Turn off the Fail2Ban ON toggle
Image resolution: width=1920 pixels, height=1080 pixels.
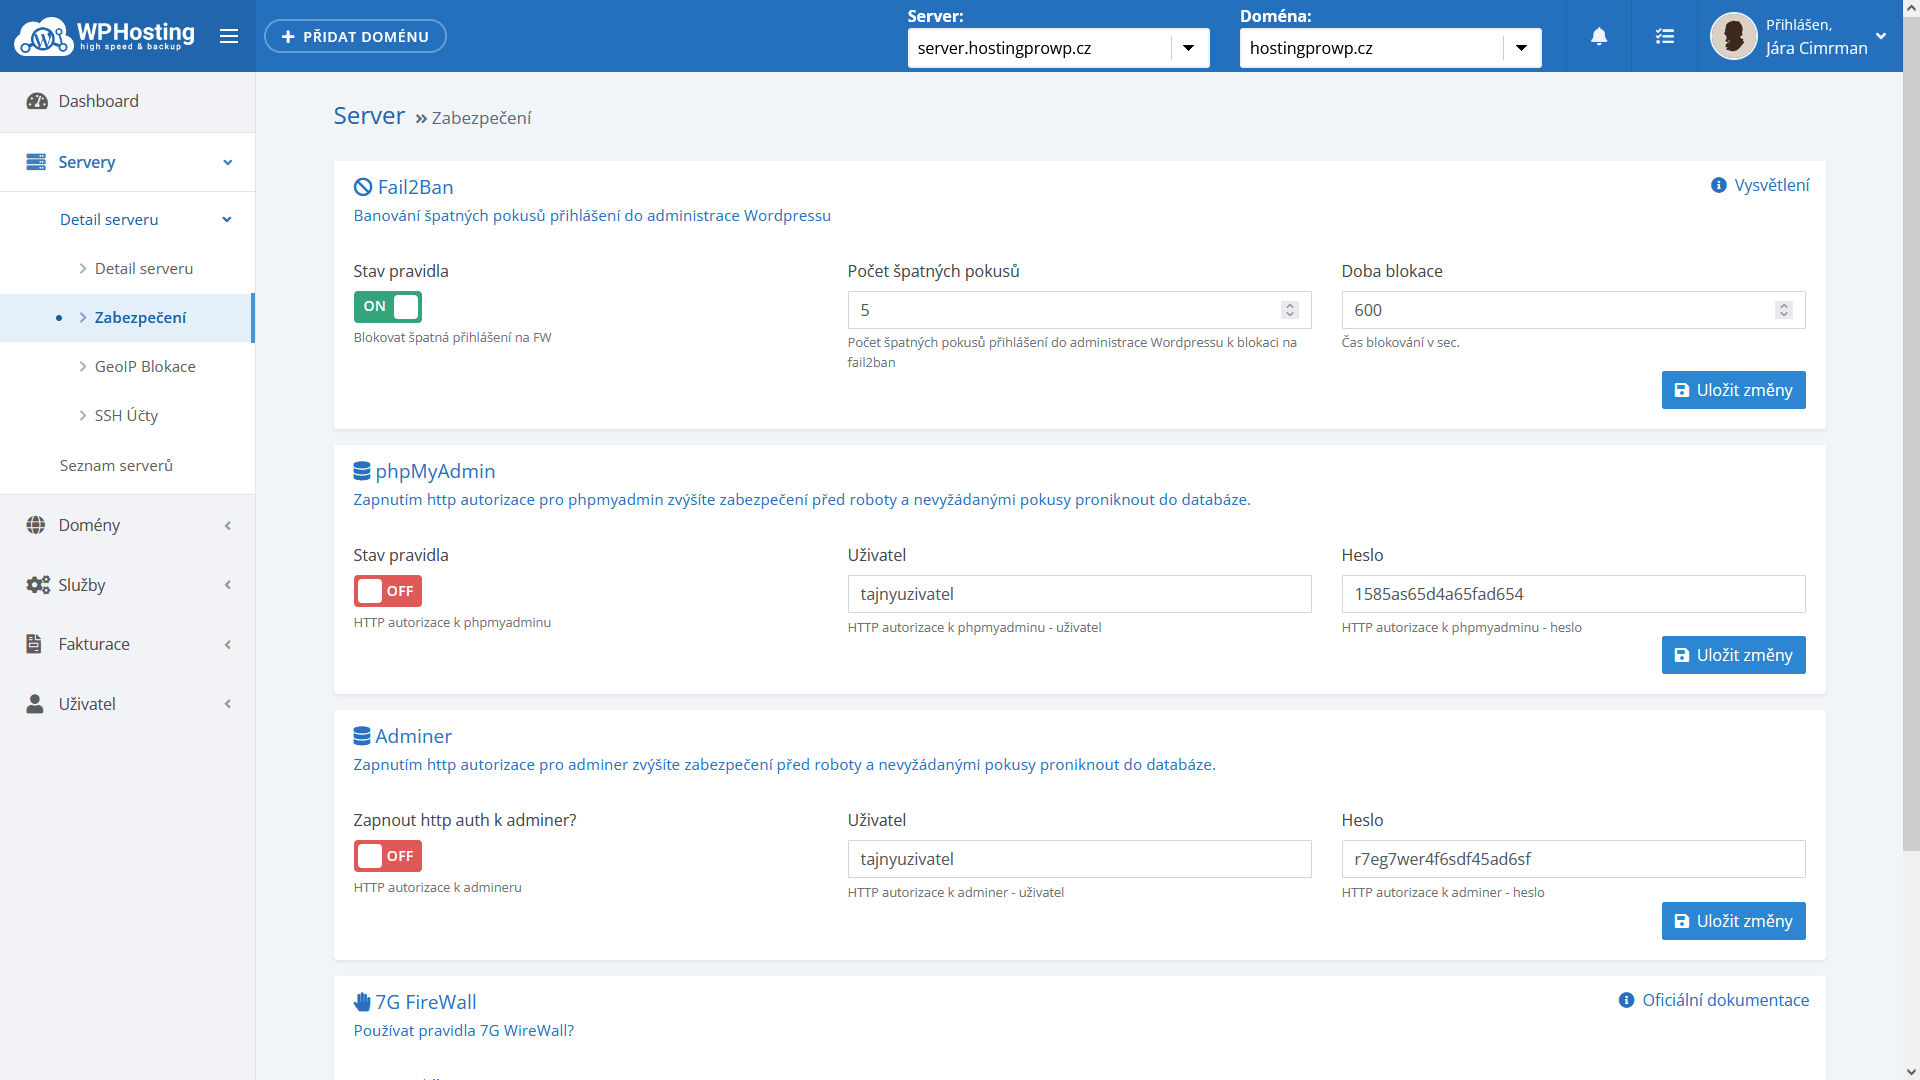point(388,307)
